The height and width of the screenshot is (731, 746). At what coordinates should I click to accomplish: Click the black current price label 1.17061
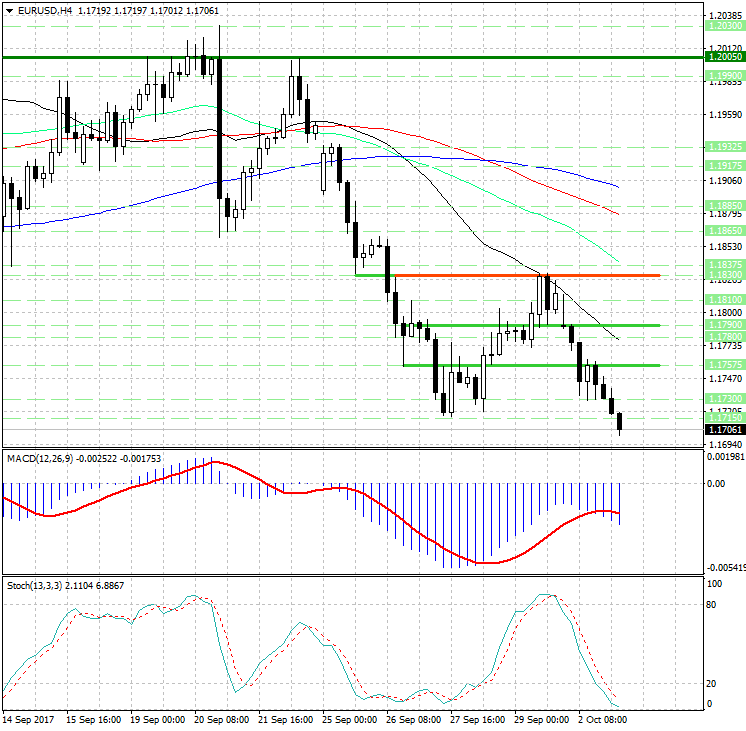[x=723, y=429]
